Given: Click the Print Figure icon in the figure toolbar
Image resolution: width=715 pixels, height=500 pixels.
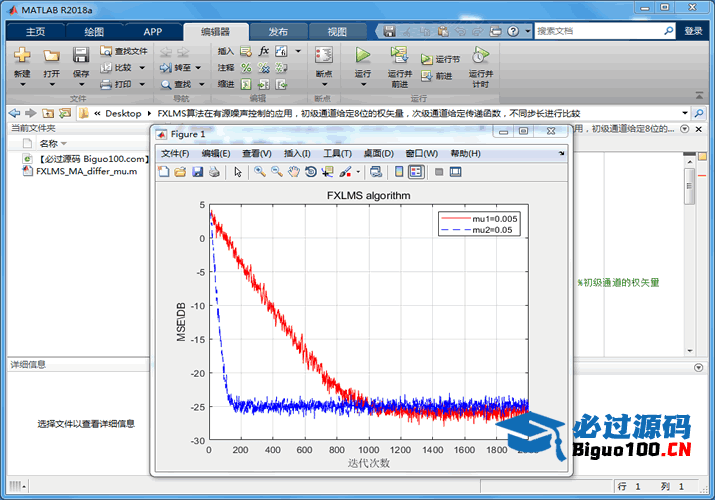Looking at the screenshot, I should pyautogui.click(x=214, y=172).
